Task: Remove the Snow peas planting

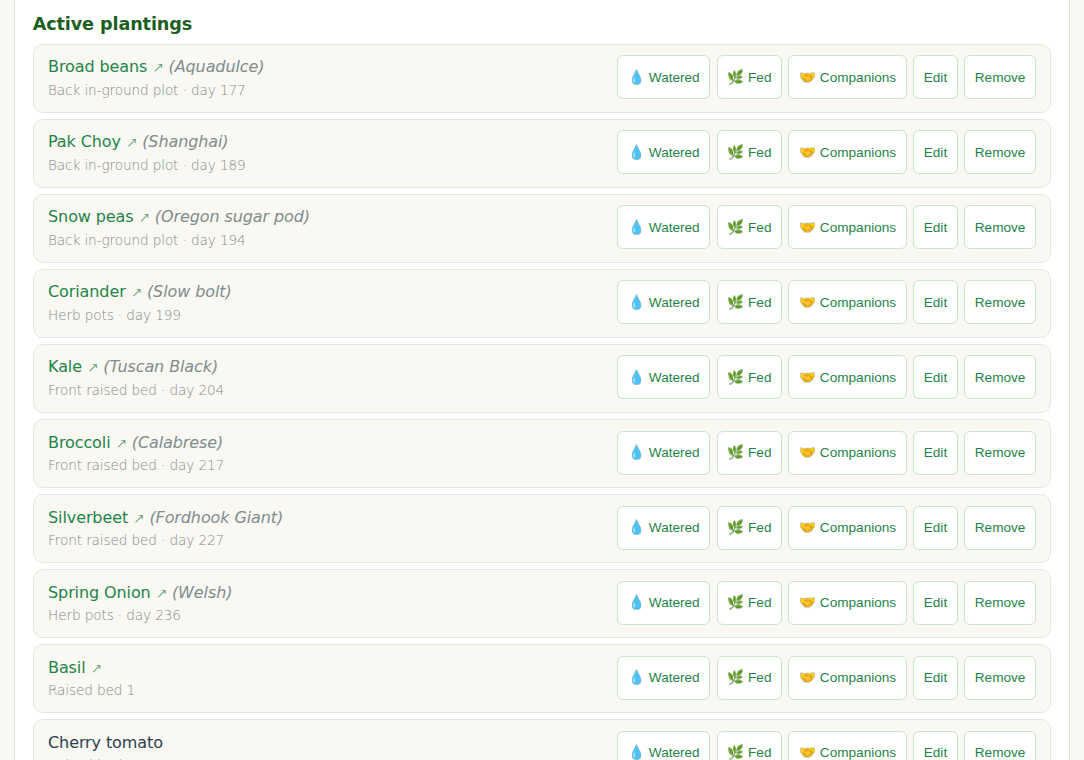Action: 1000,228
